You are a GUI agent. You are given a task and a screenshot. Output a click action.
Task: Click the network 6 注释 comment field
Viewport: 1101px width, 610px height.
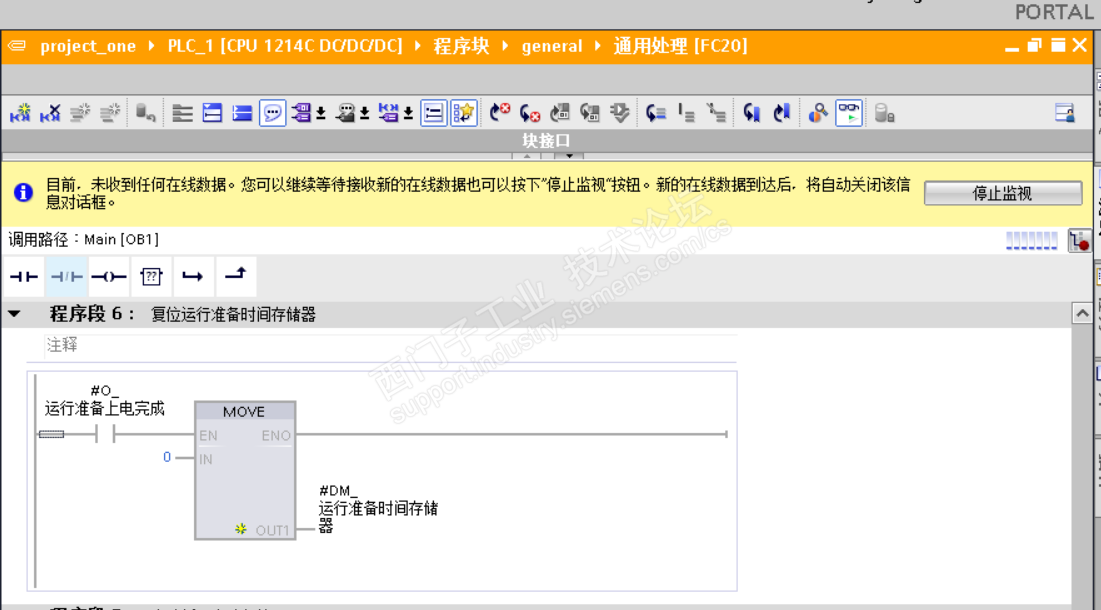coord(390,345)
